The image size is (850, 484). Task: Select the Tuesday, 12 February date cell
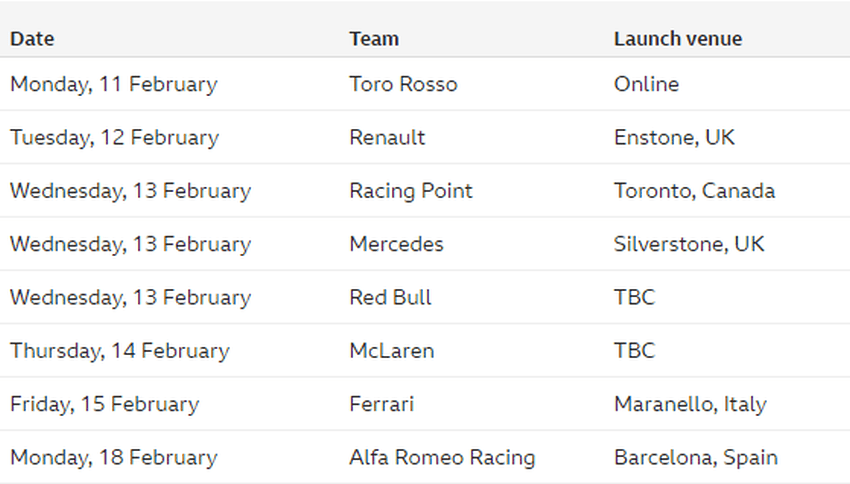point(114,137)
